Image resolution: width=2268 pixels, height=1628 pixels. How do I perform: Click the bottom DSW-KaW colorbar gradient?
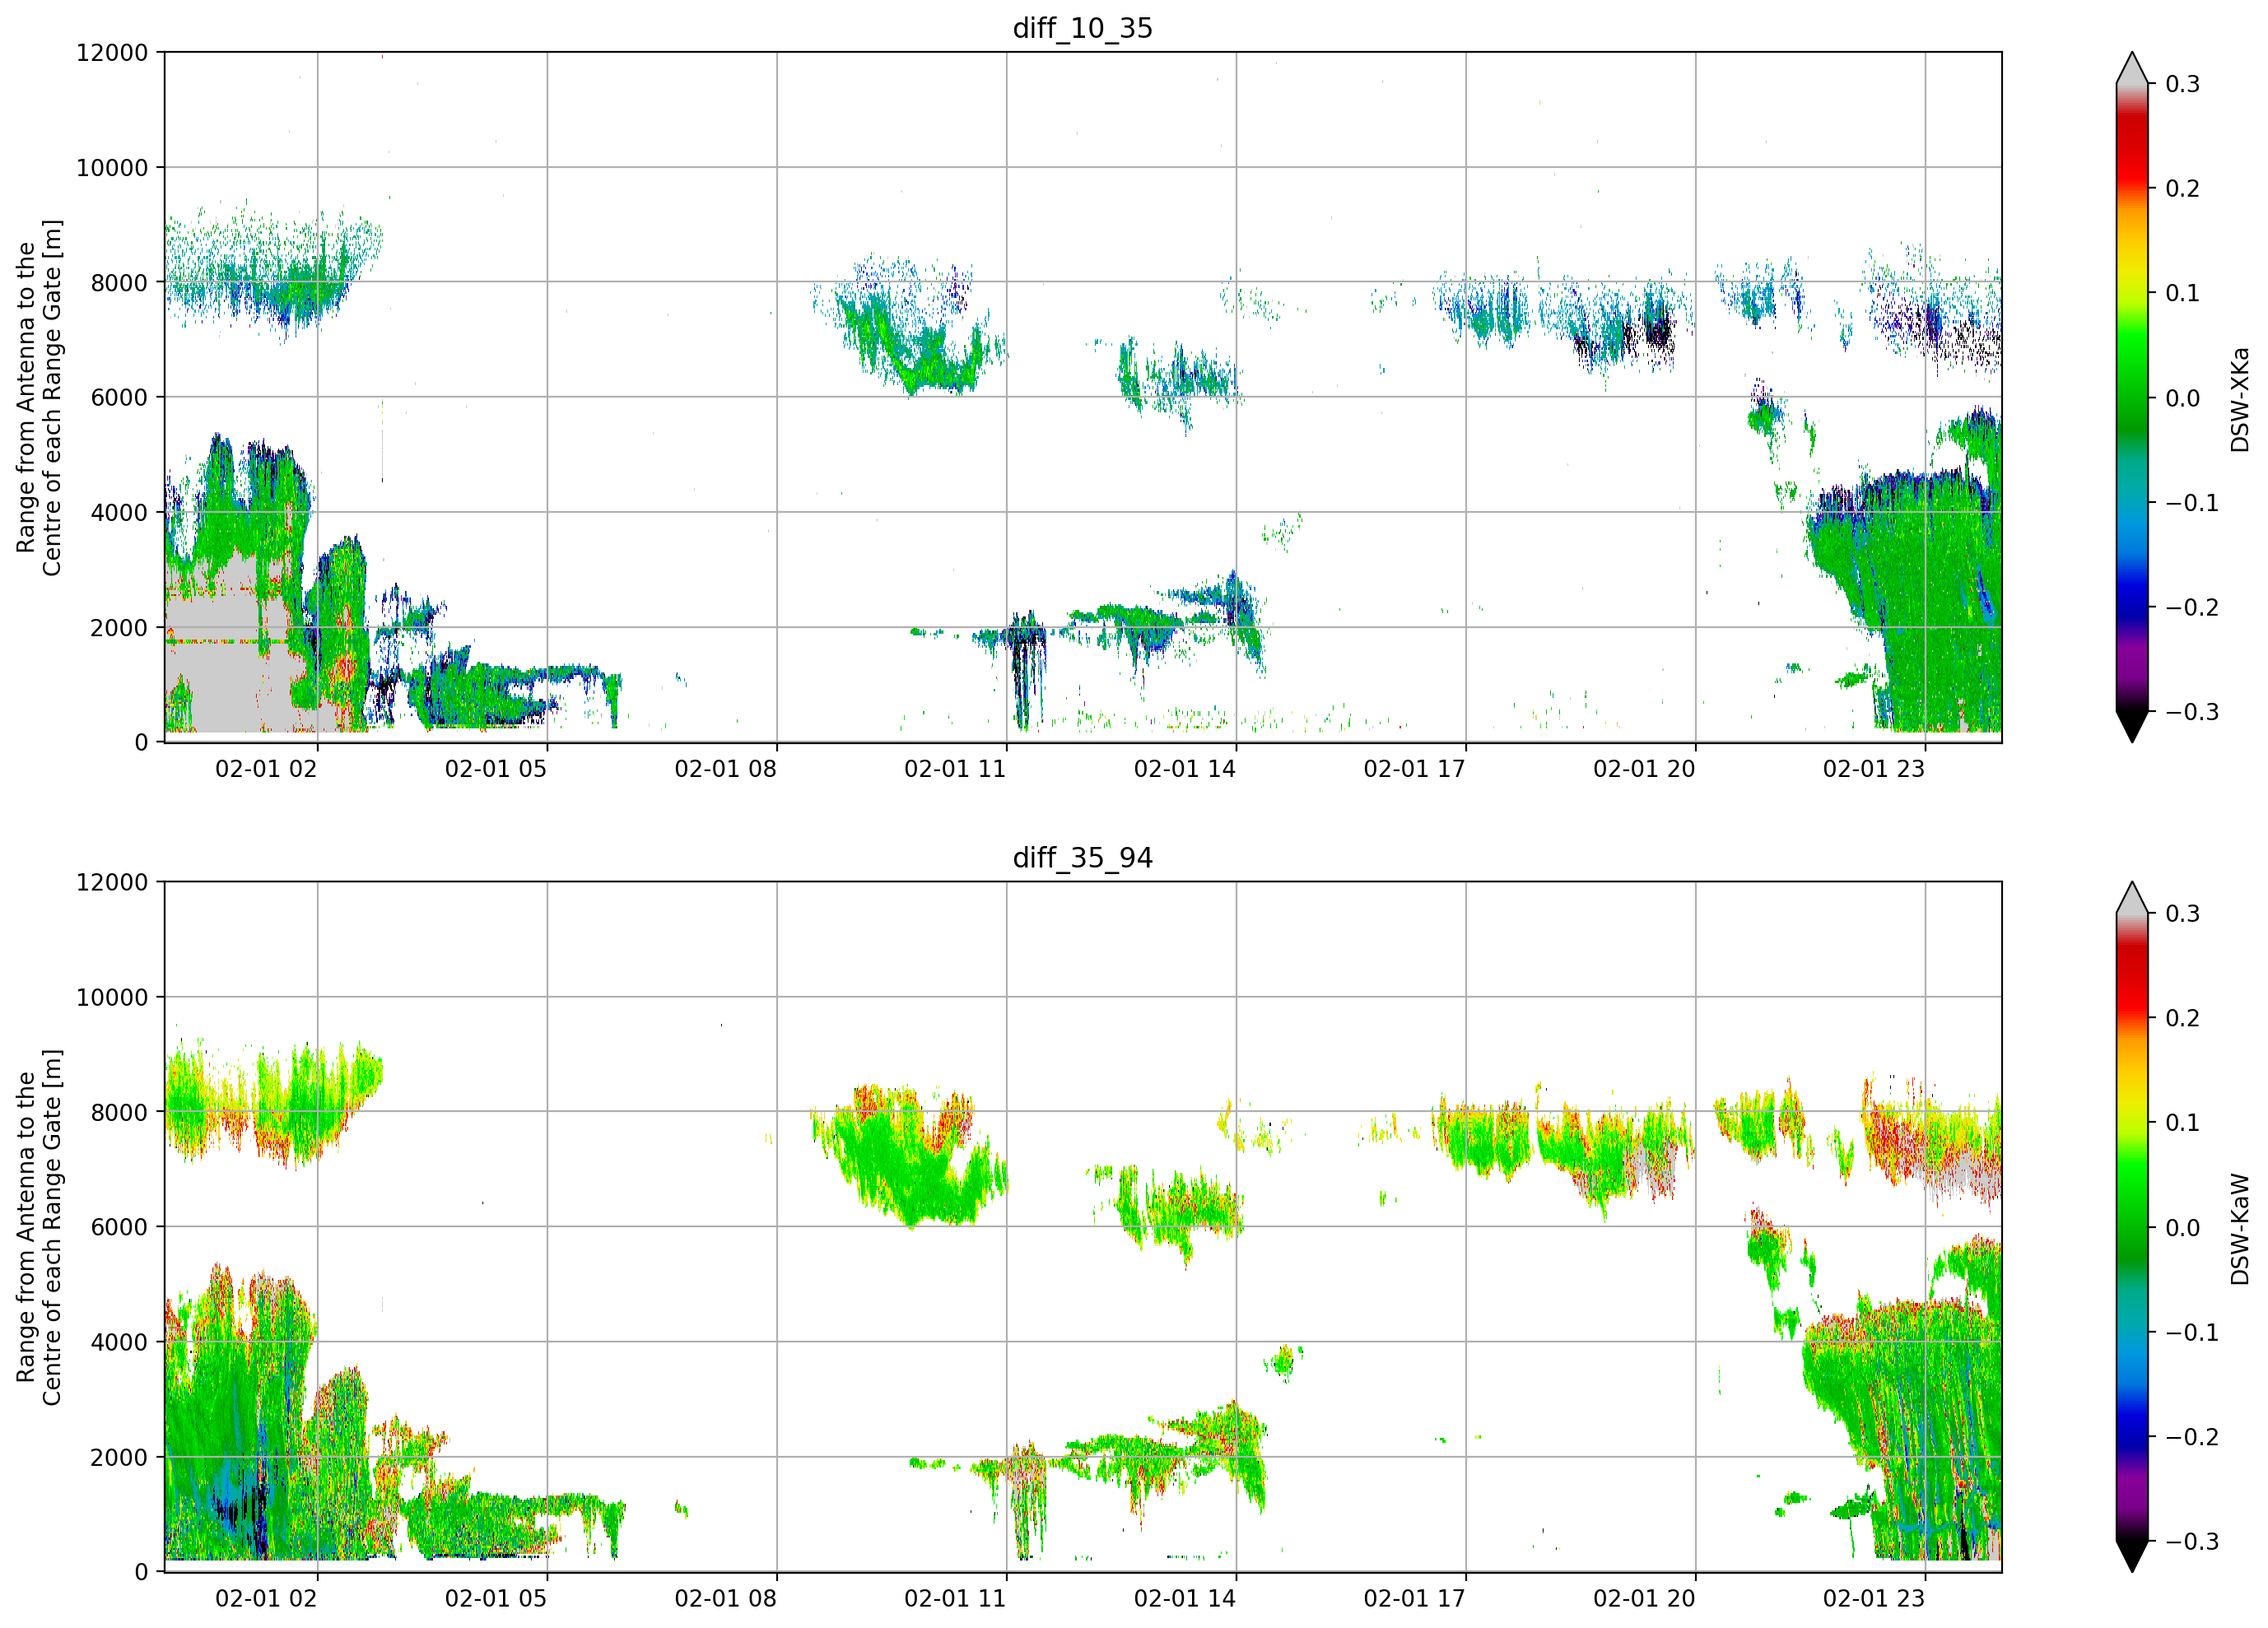[2132, 1227]
